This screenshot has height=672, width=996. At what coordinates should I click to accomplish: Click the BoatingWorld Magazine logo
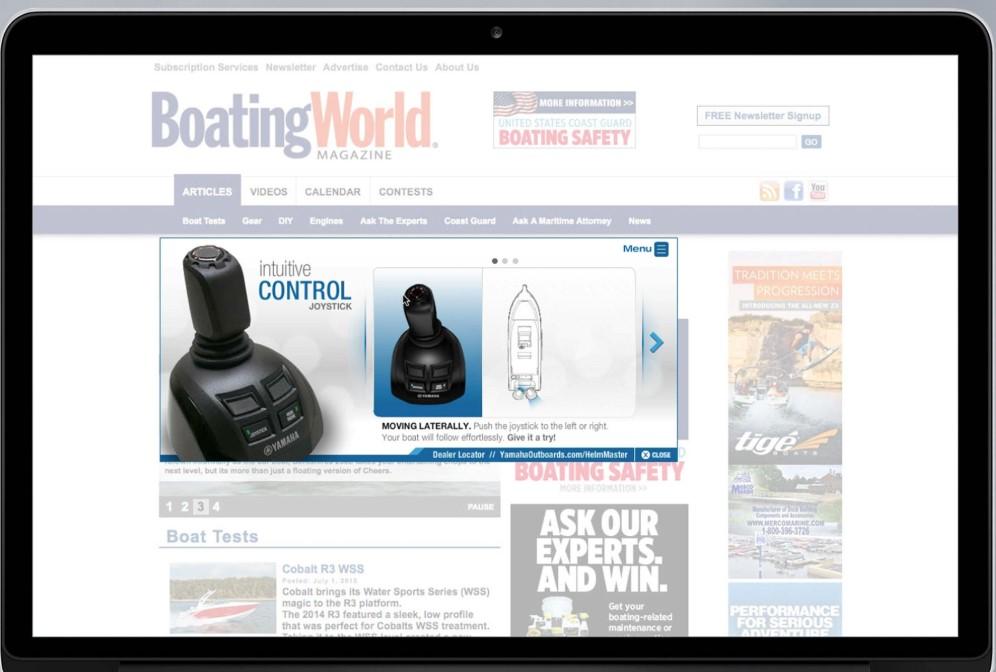coord(294,125)
